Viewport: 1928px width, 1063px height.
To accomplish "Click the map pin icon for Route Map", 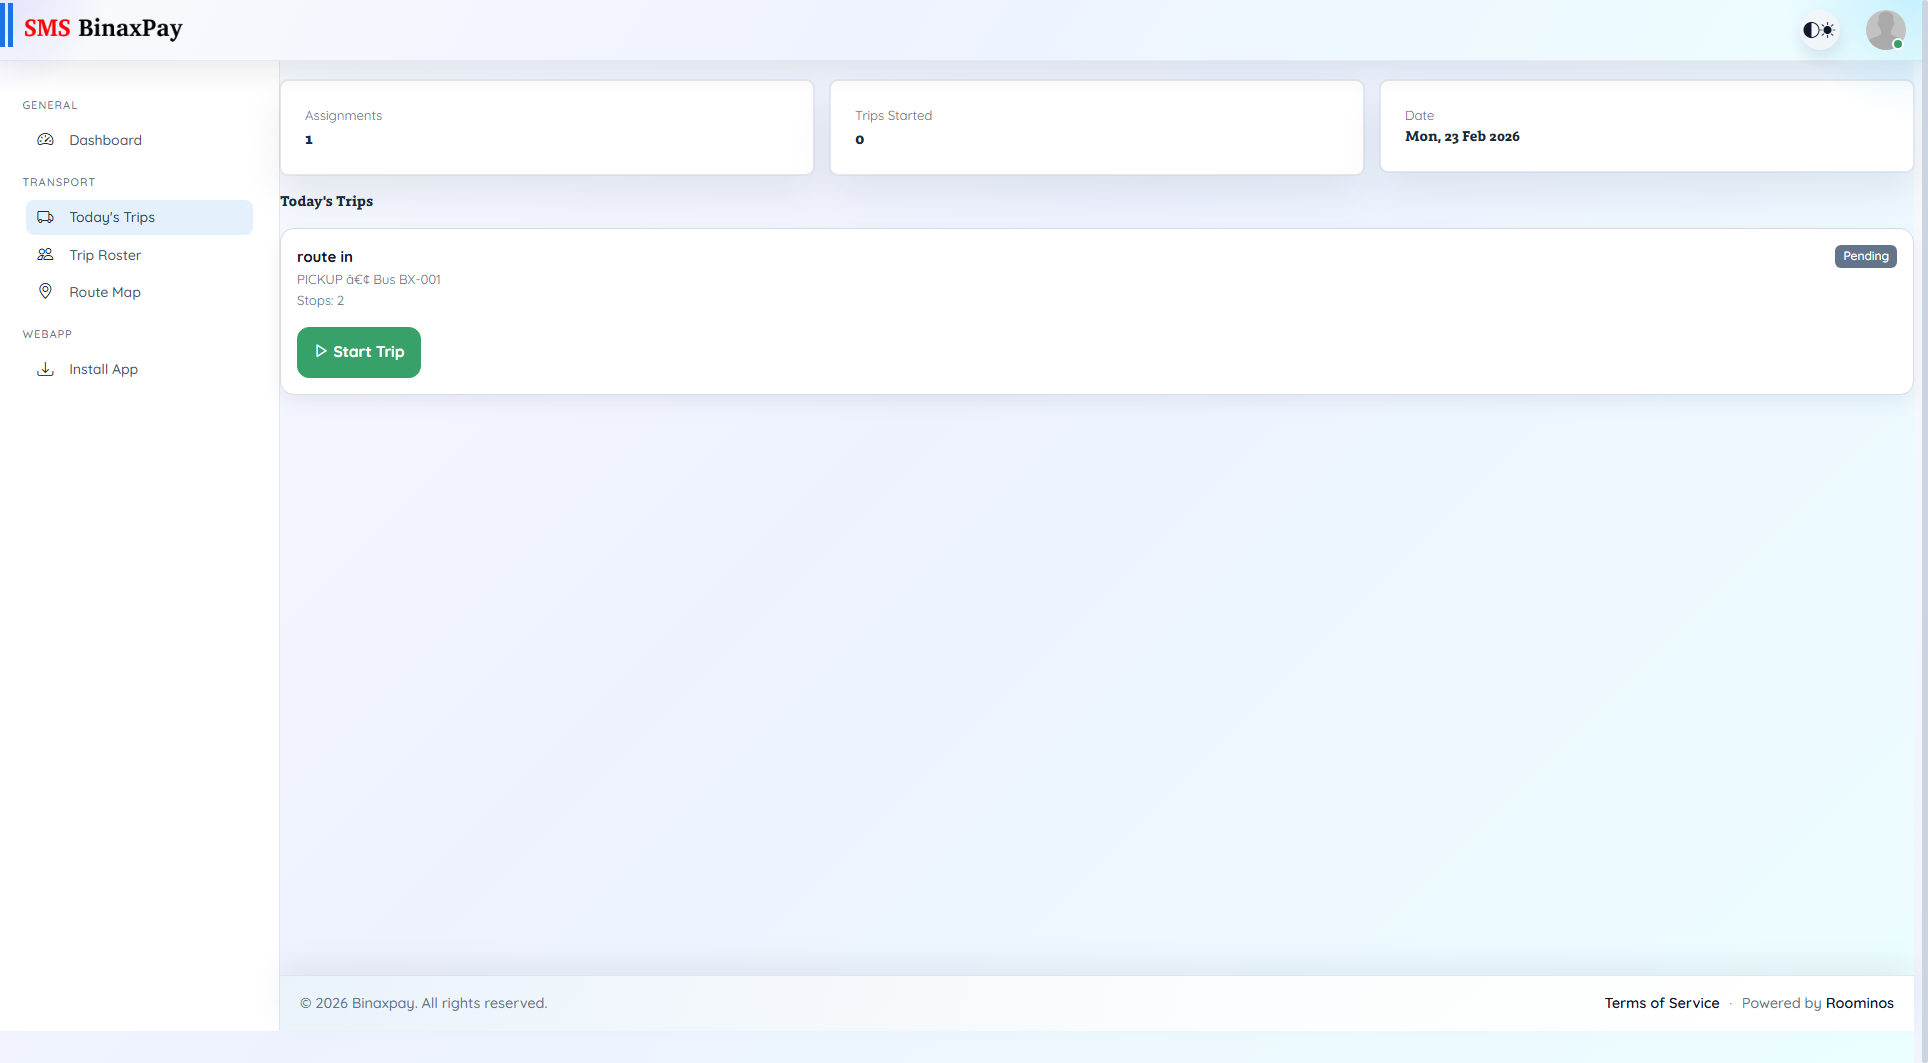I will (45, 291).
